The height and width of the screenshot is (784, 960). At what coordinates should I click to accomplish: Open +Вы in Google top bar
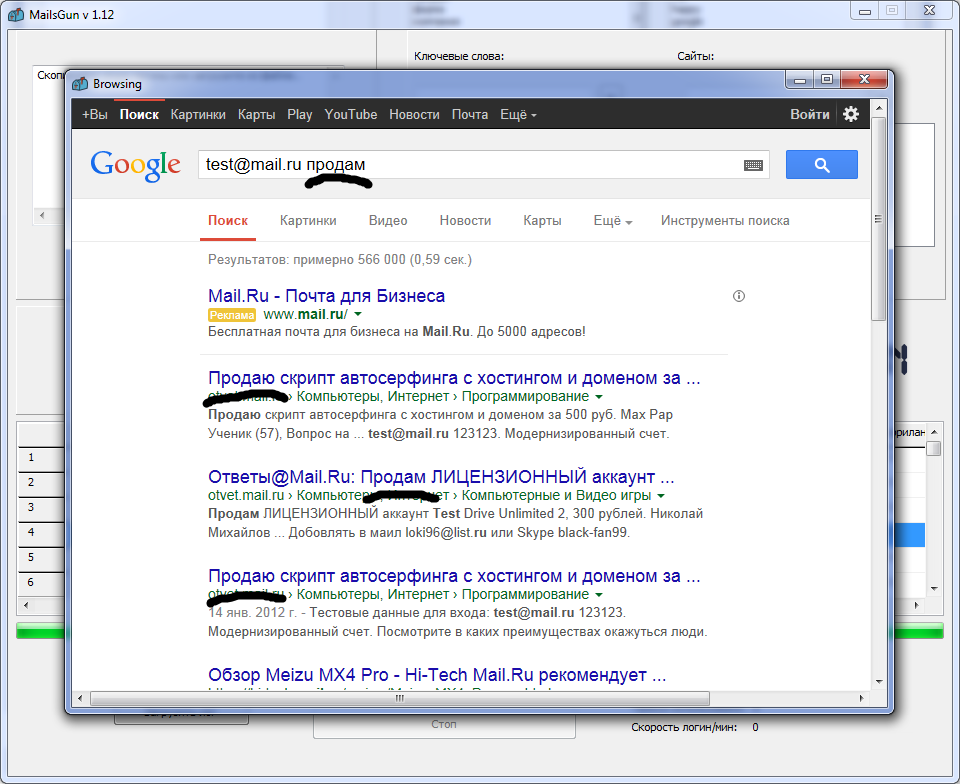pos(95,114)
